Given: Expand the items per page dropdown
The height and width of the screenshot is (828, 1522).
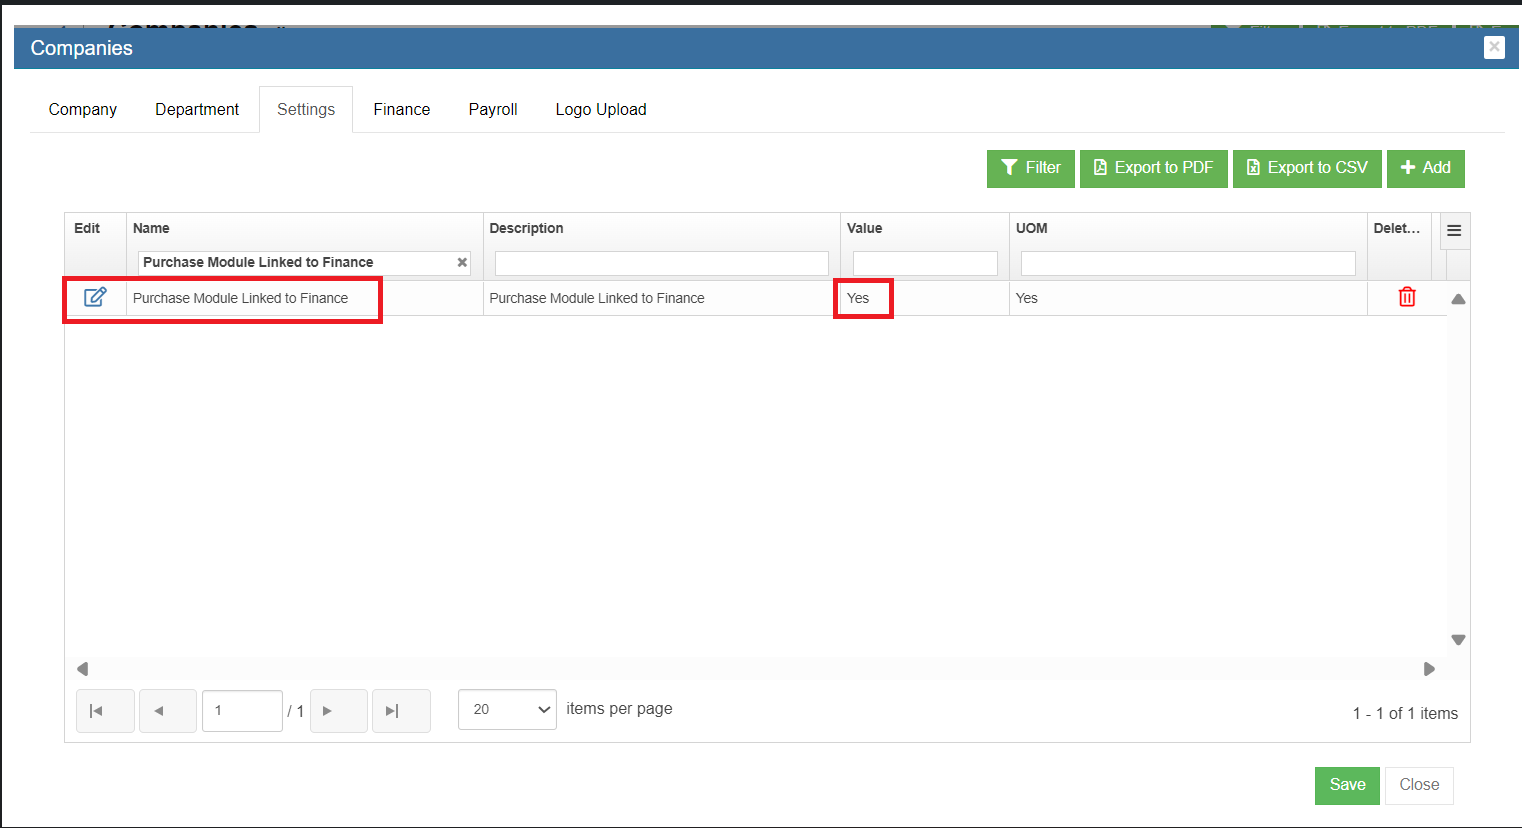Looking at the screenshot, I should (x=507, y=710).
